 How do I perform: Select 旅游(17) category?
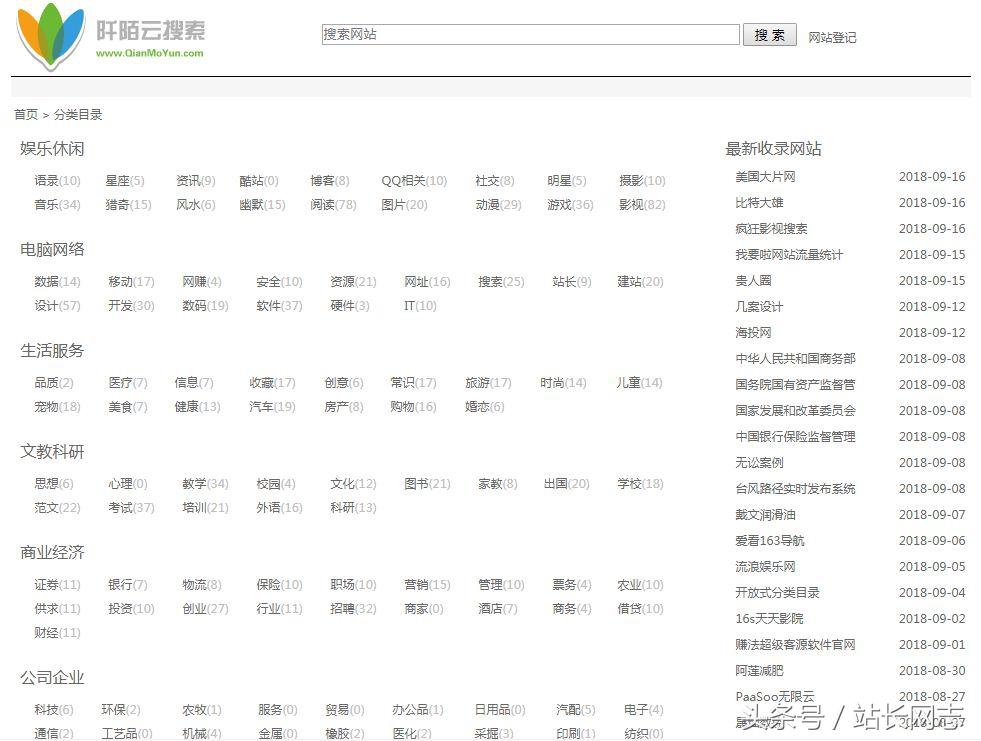pos(489,382)
